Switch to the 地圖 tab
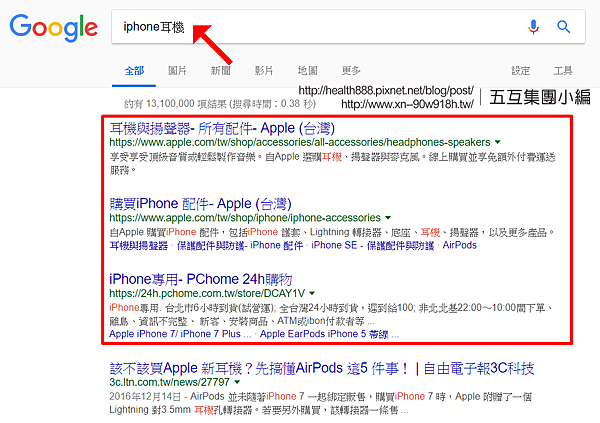This screenshot has width=600, height=423. [x=308, y=71]
